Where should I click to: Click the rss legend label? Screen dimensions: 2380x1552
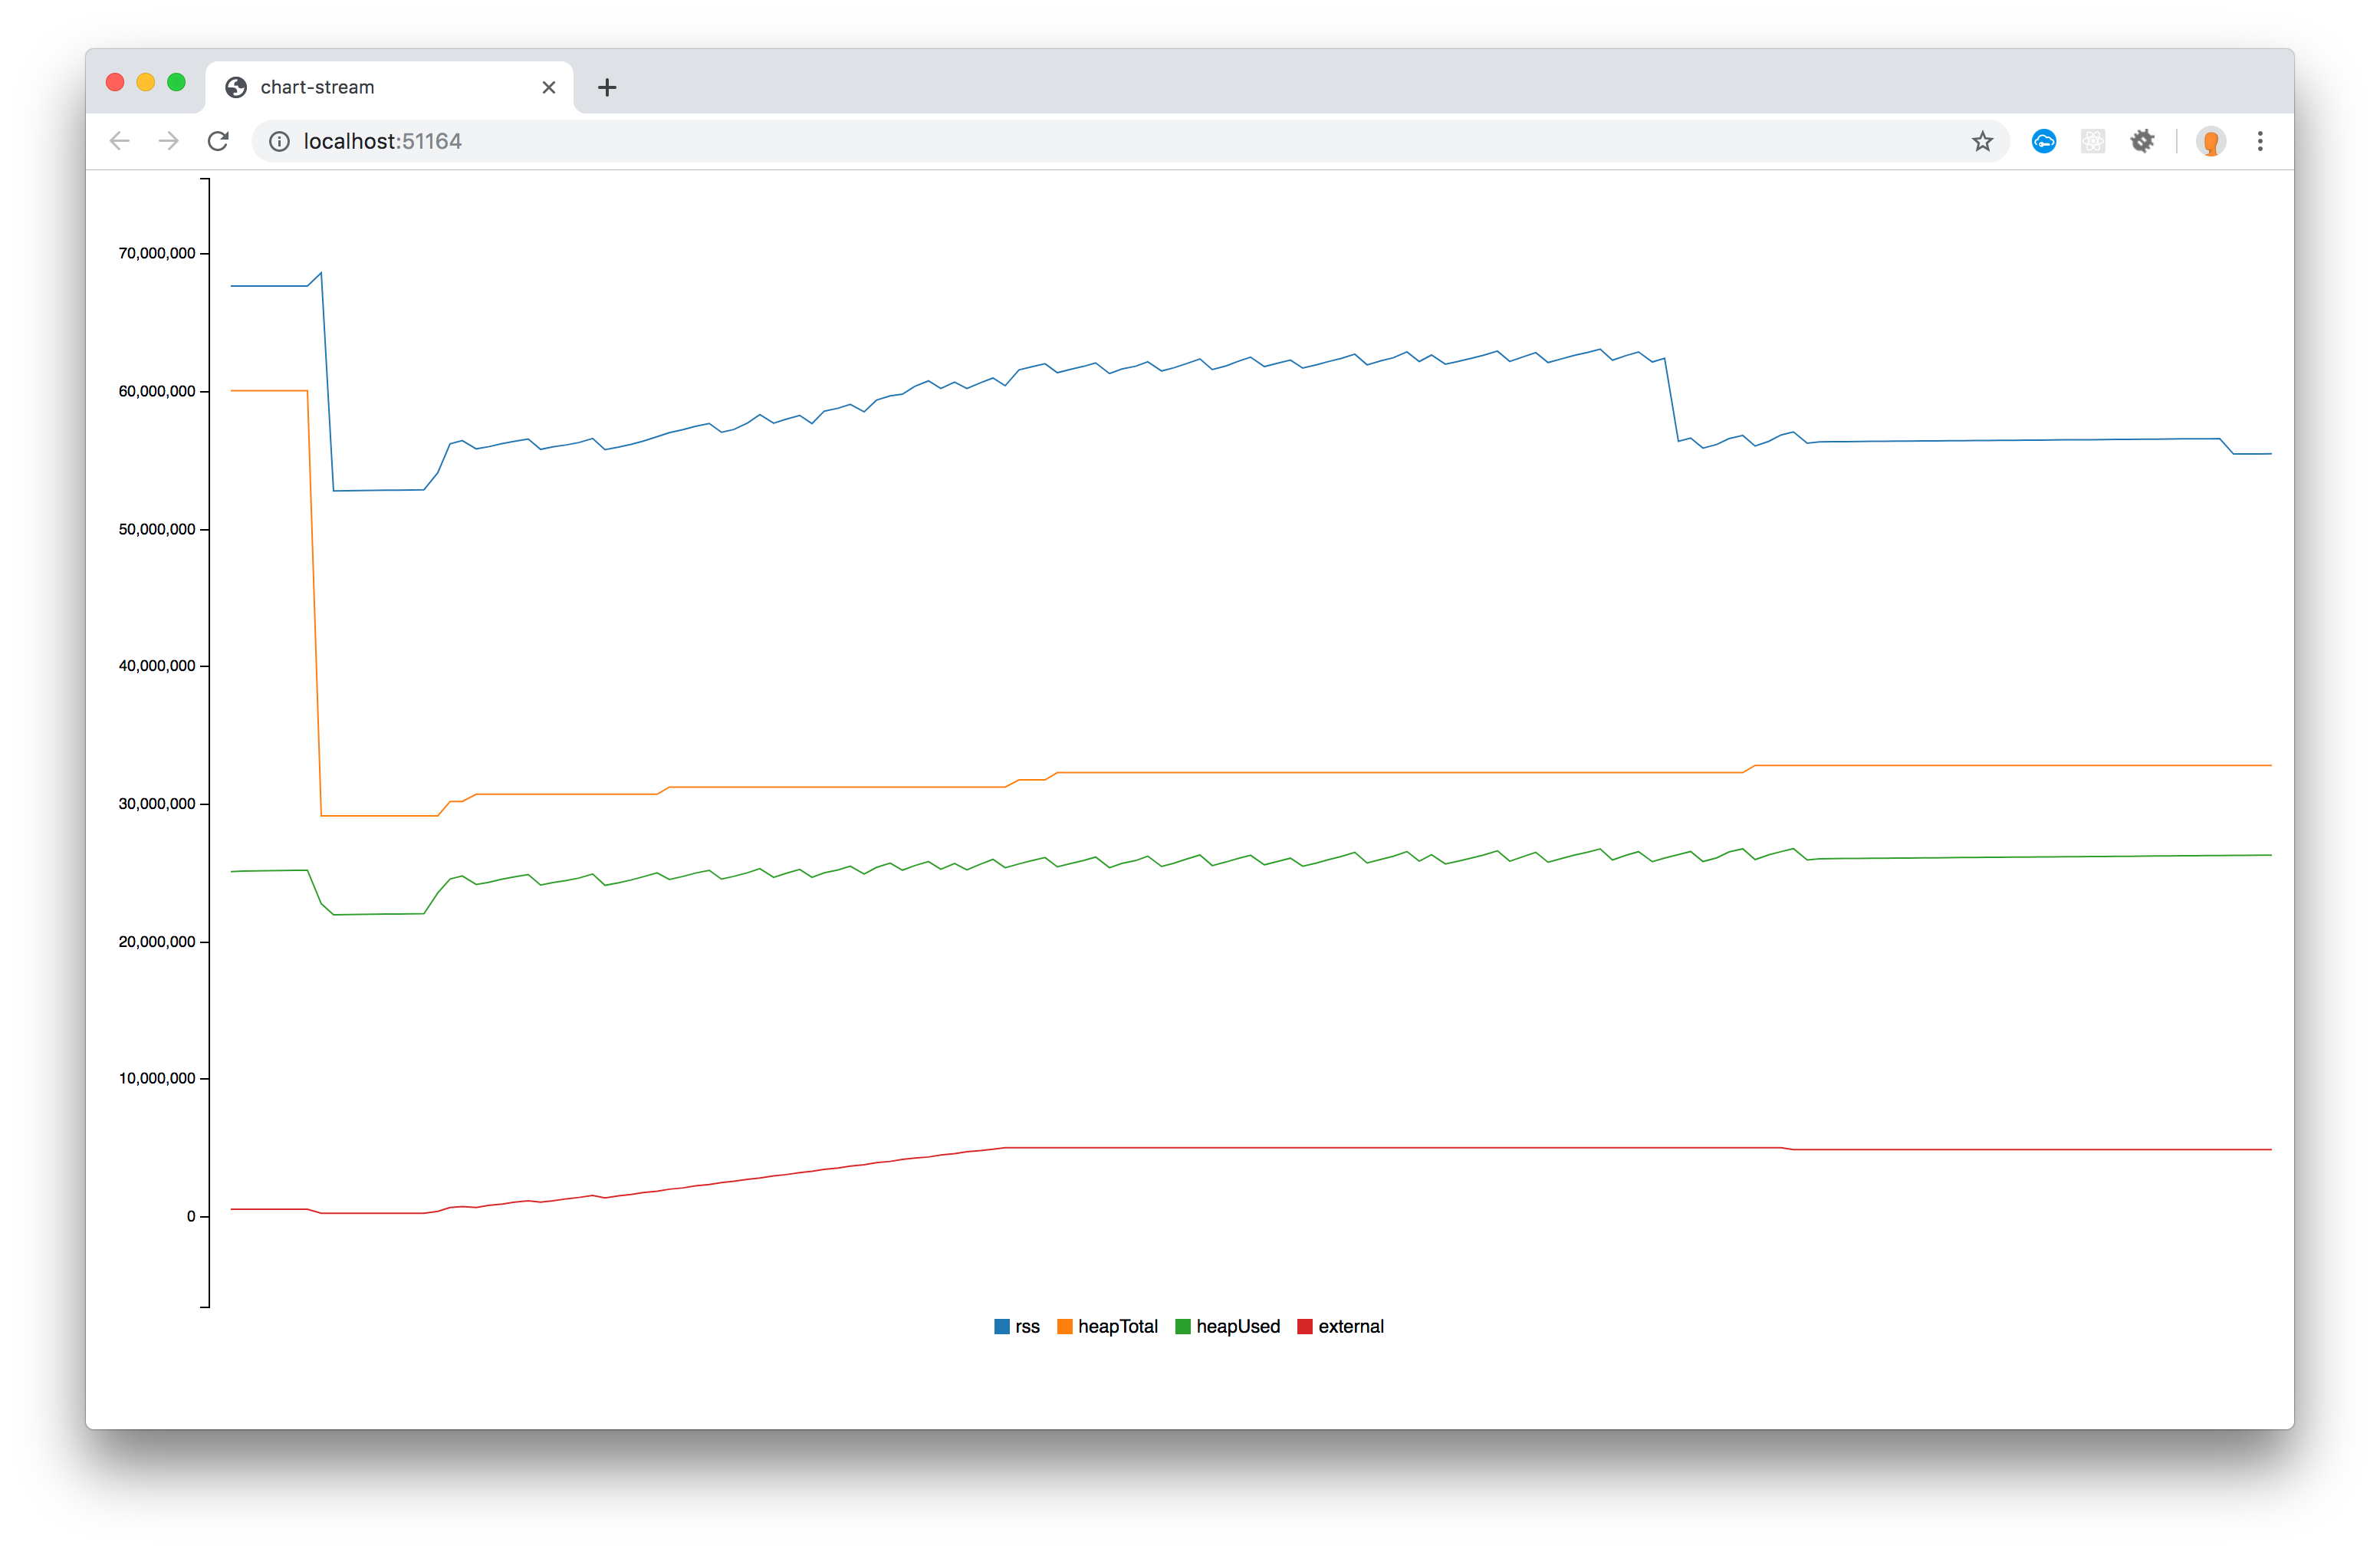tap(1027, 1326)
